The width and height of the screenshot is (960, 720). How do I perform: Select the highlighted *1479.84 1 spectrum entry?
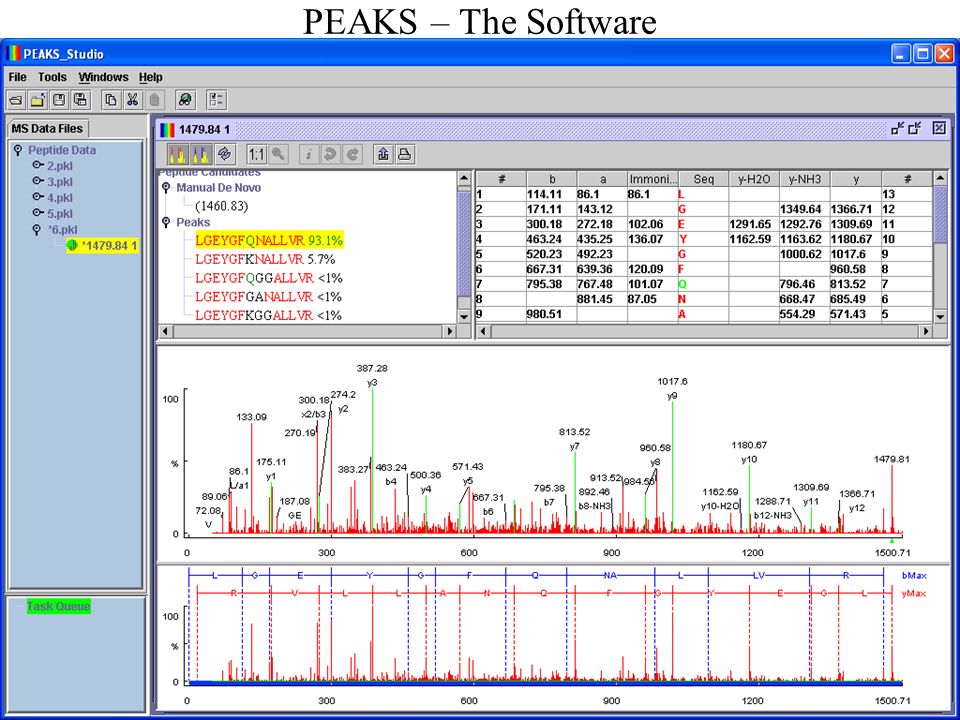(x=103, y=246)
